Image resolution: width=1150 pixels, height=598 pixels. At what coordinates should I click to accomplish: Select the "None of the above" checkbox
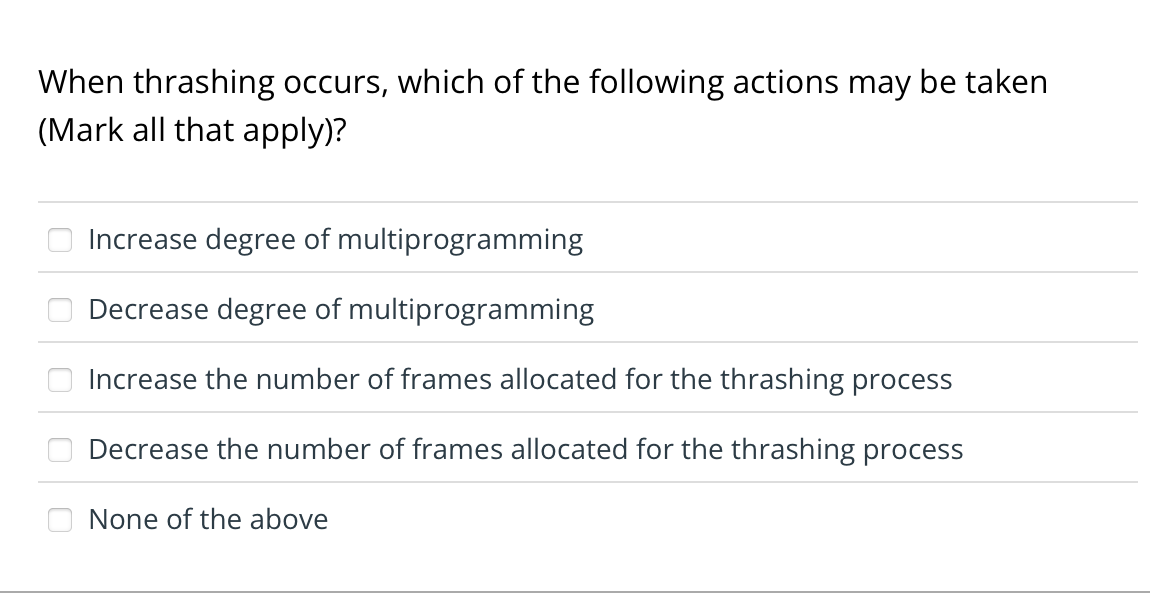pyautogui.click(x=60, y=519)
